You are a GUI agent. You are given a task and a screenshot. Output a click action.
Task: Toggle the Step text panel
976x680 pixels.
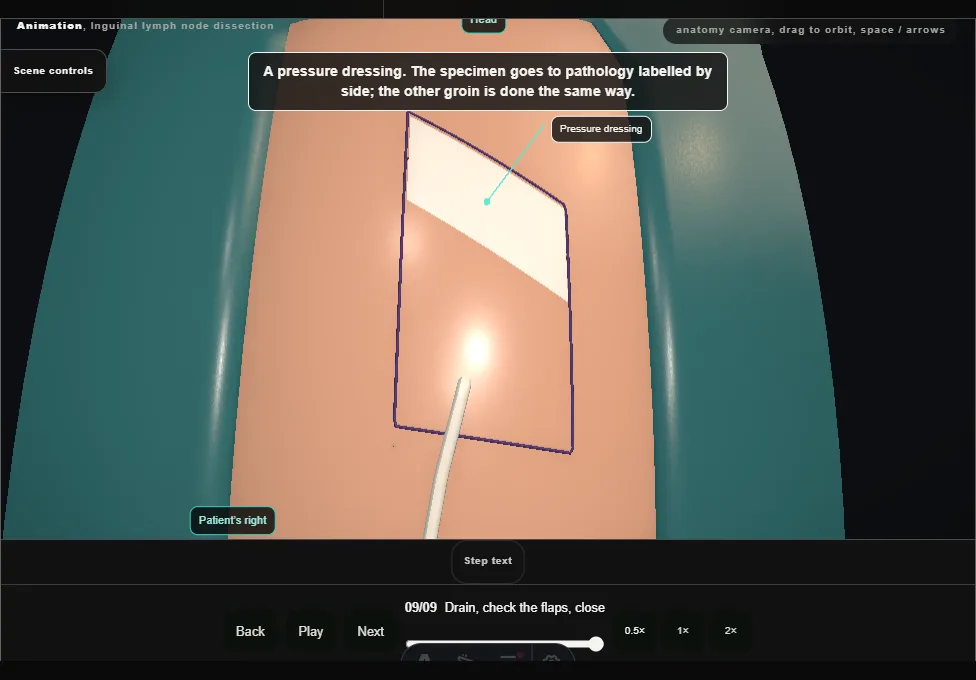[488, 561]
